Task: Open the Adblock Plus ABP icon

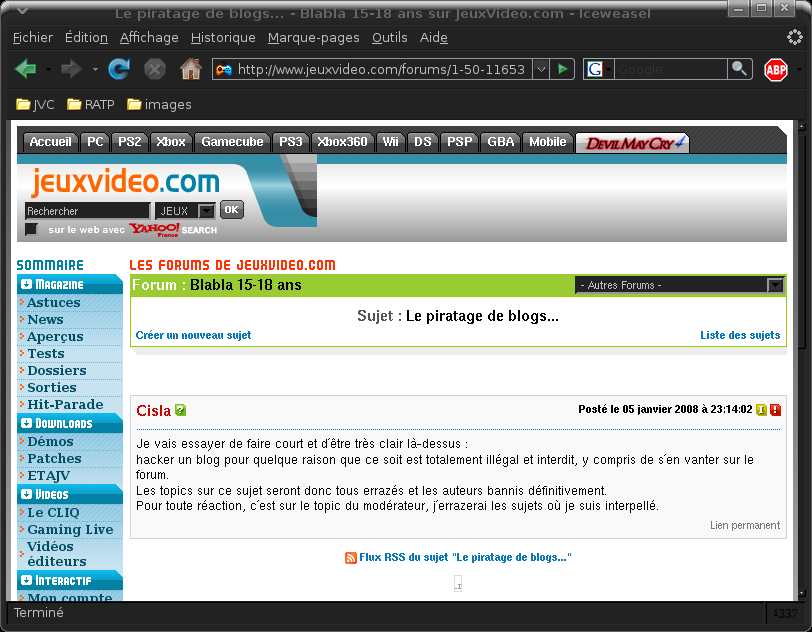Action: 776,69
